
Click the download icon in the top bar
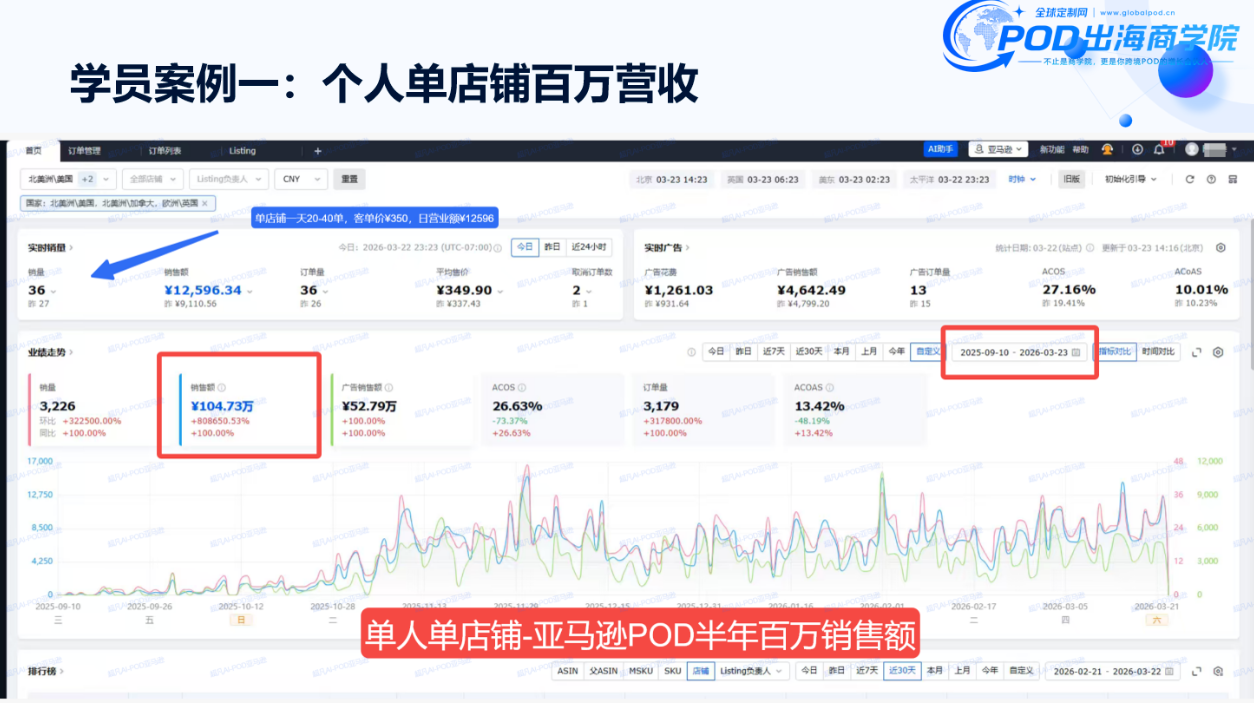pos(1137,150)
